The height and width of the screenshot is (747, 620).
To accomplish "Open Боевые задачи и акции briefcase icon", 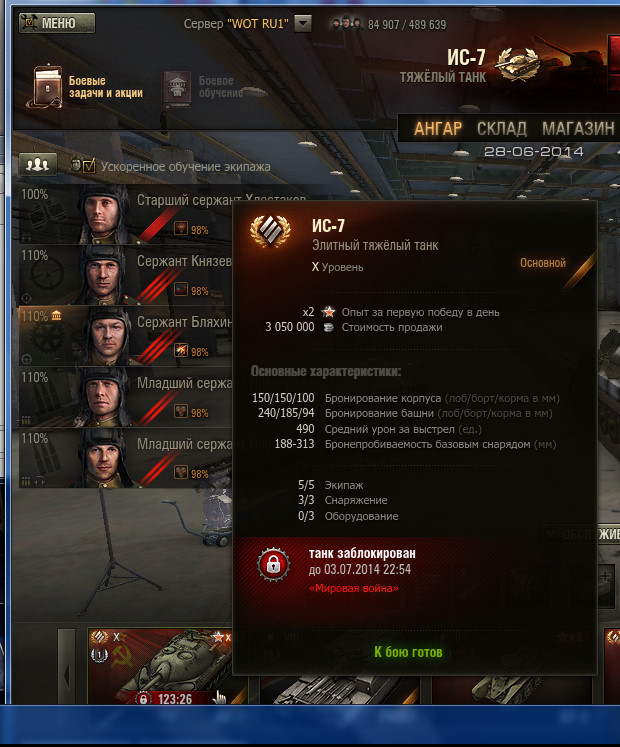I will (x=47, y=87).
